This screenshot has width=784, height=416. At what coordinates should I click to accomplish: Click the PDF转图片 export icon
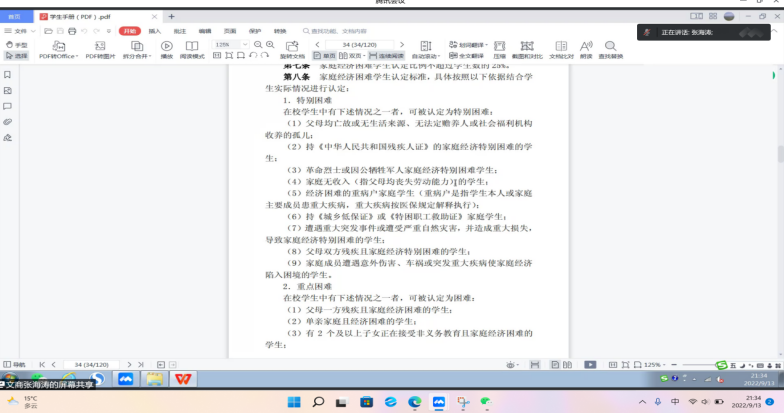coord(100,47)
